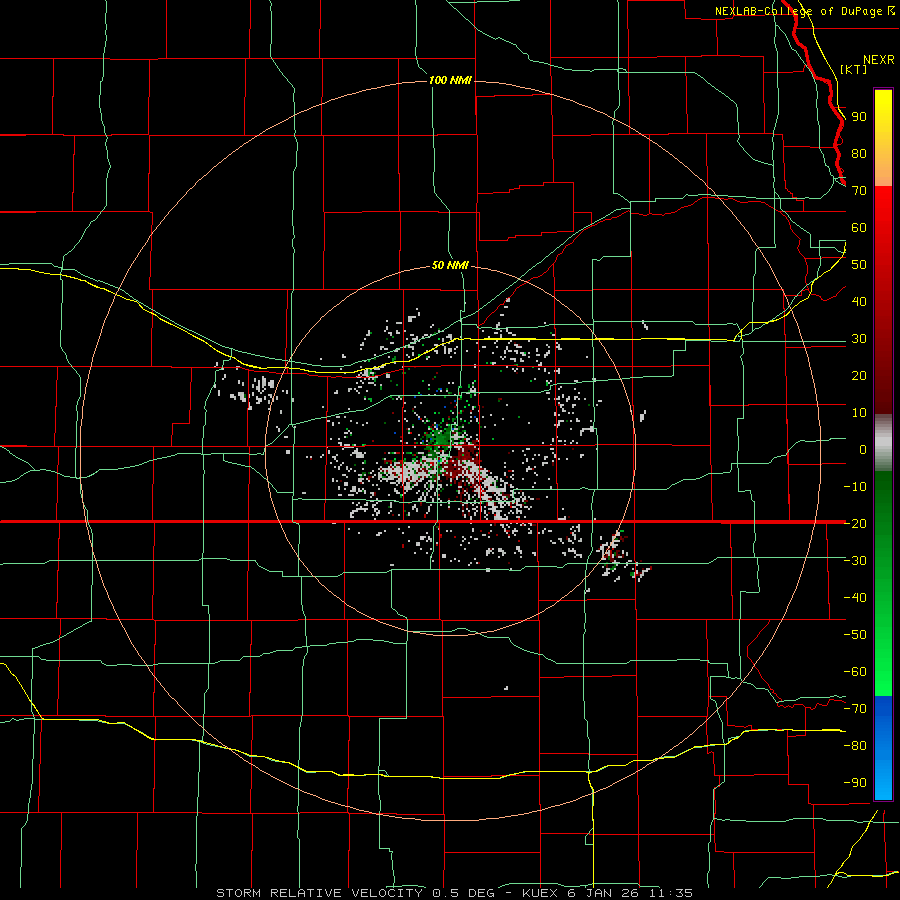Click the yellow-orange band of the color bar

pos(883,138)
